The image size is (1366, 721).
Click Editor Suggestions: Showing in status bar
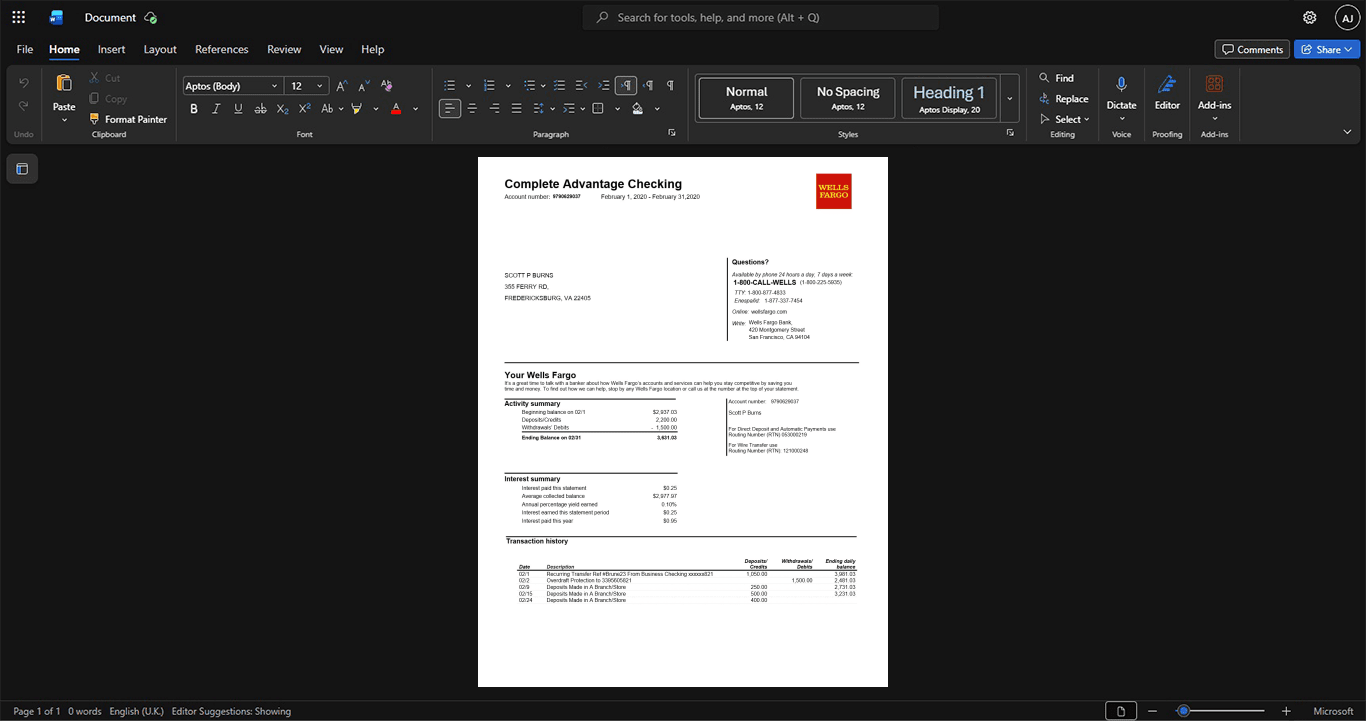pyautogui.click(x=231, y=711)
